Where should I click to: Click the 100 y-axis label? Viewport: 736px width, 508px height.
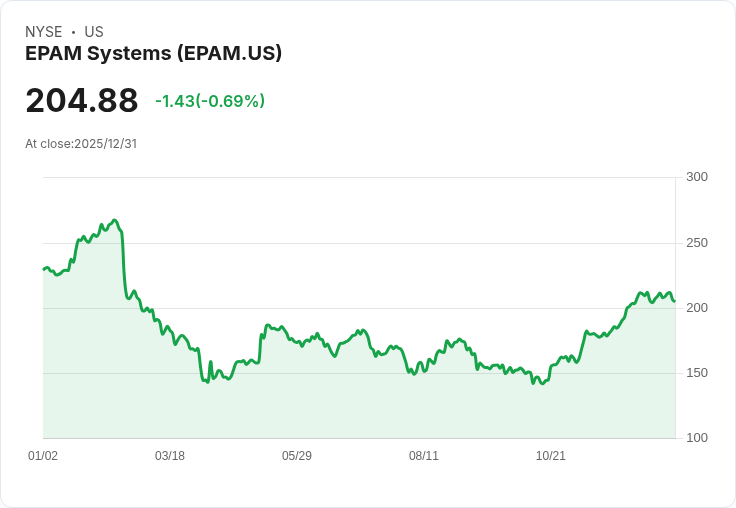697,438
